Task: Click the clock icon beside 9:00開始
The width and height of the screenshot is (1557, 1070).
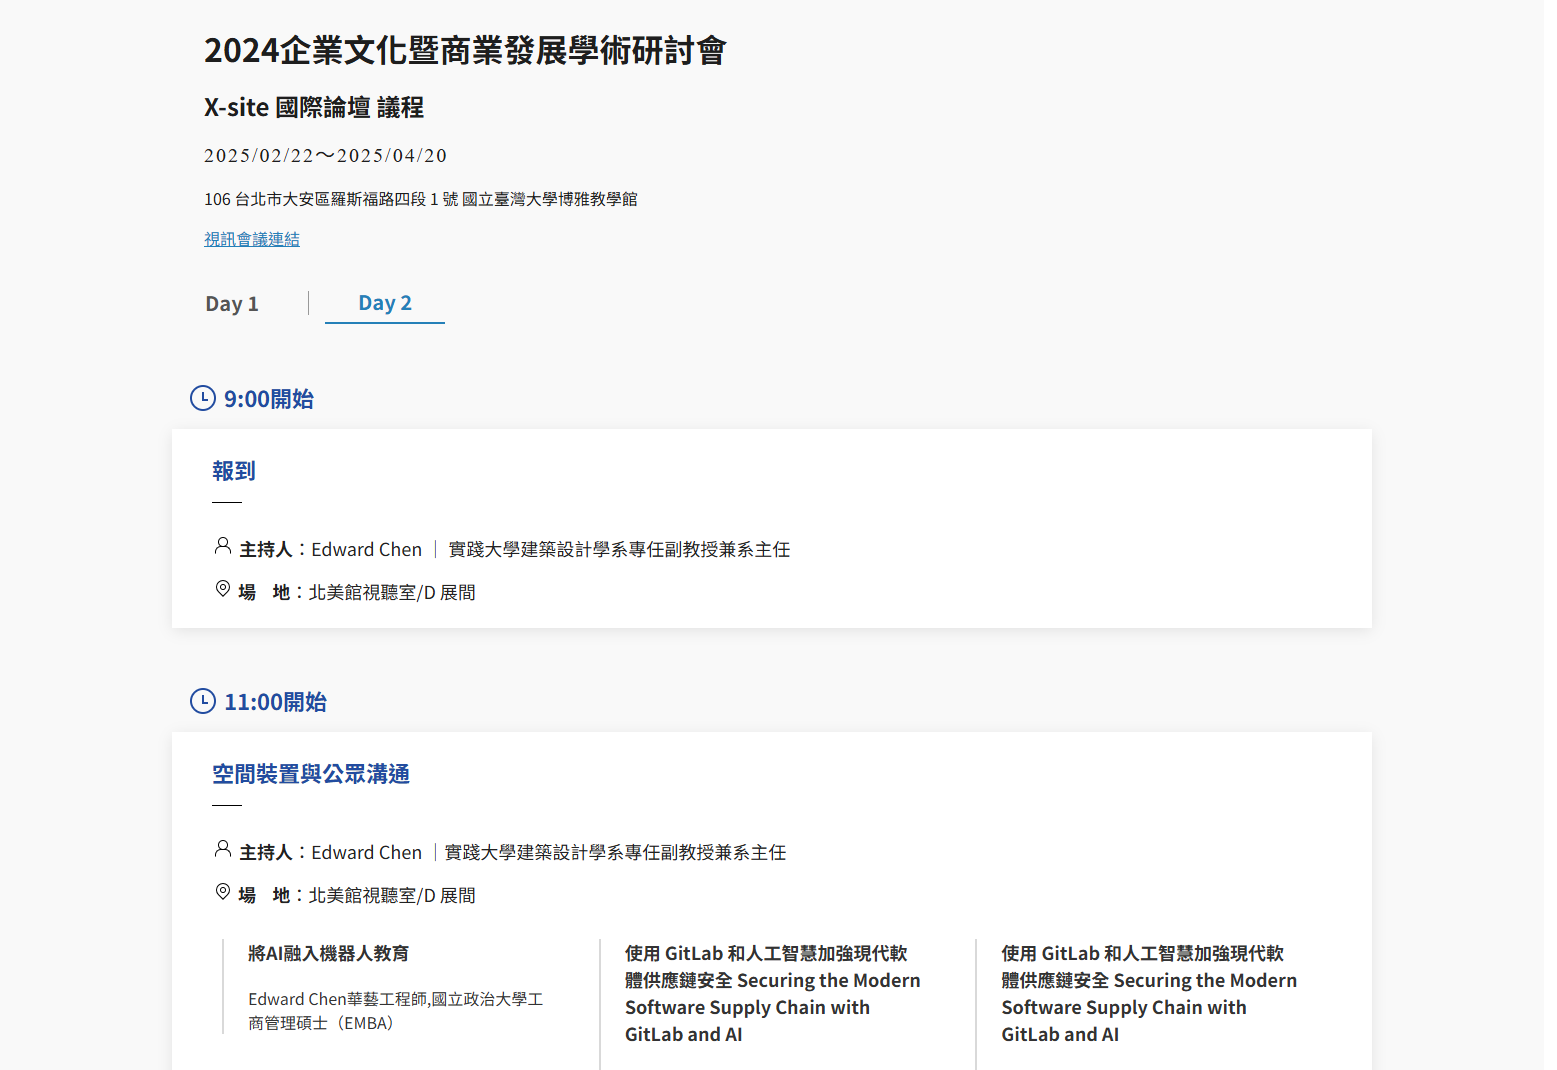Action: click(203, 398)
